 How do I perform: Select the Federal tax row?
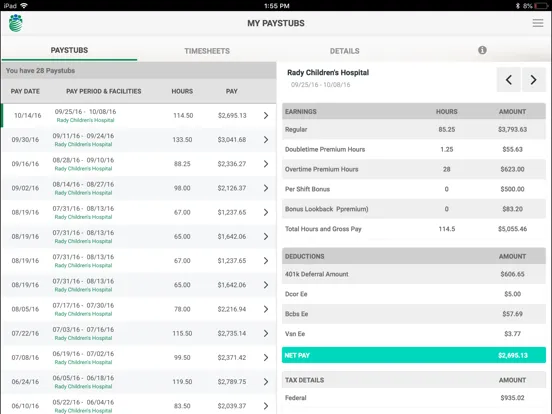point(414,398)
